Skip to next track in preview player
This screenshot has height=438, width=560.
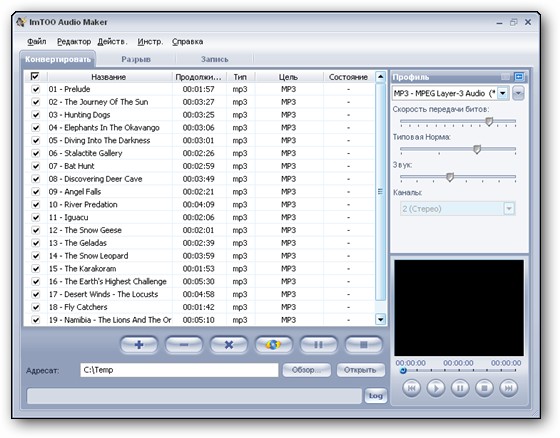click(509, 388)
